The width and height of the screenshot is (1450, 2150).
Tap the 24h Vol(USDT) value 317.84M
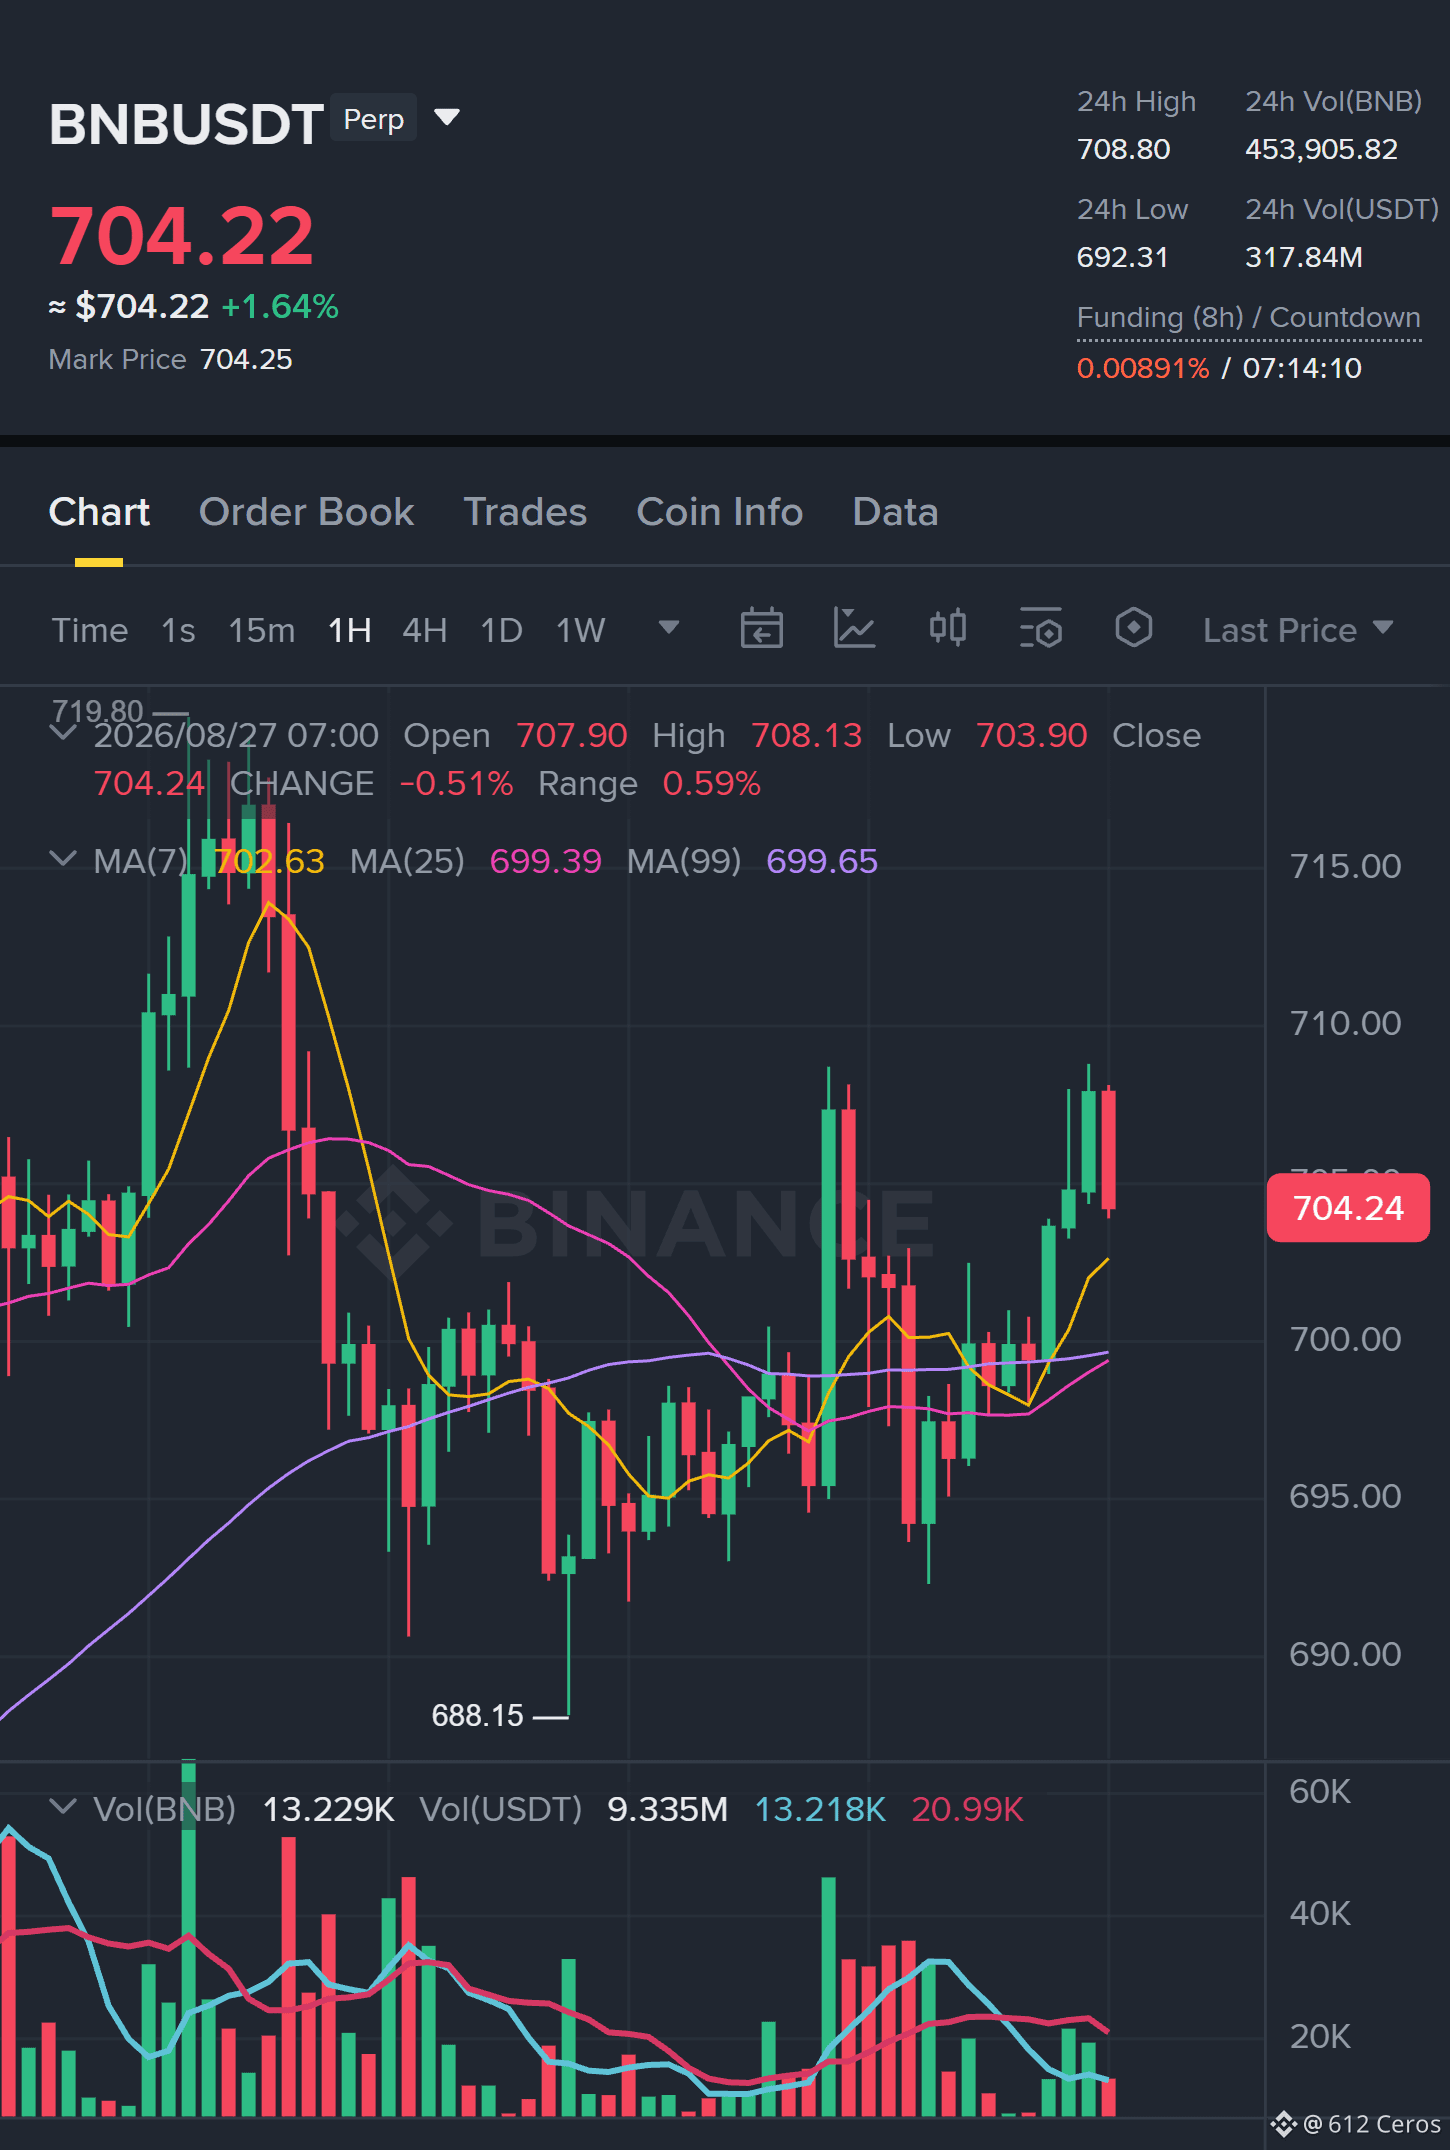click(x=1304, y=257)
